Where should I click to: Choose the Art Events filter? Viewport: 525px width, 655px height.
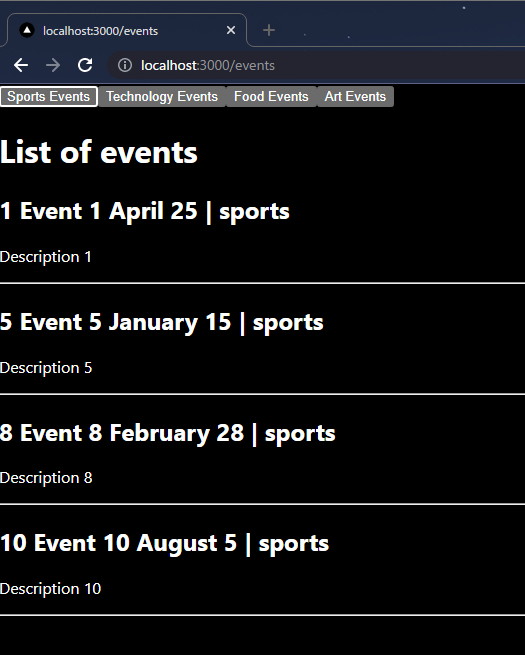tap(355, 96)
